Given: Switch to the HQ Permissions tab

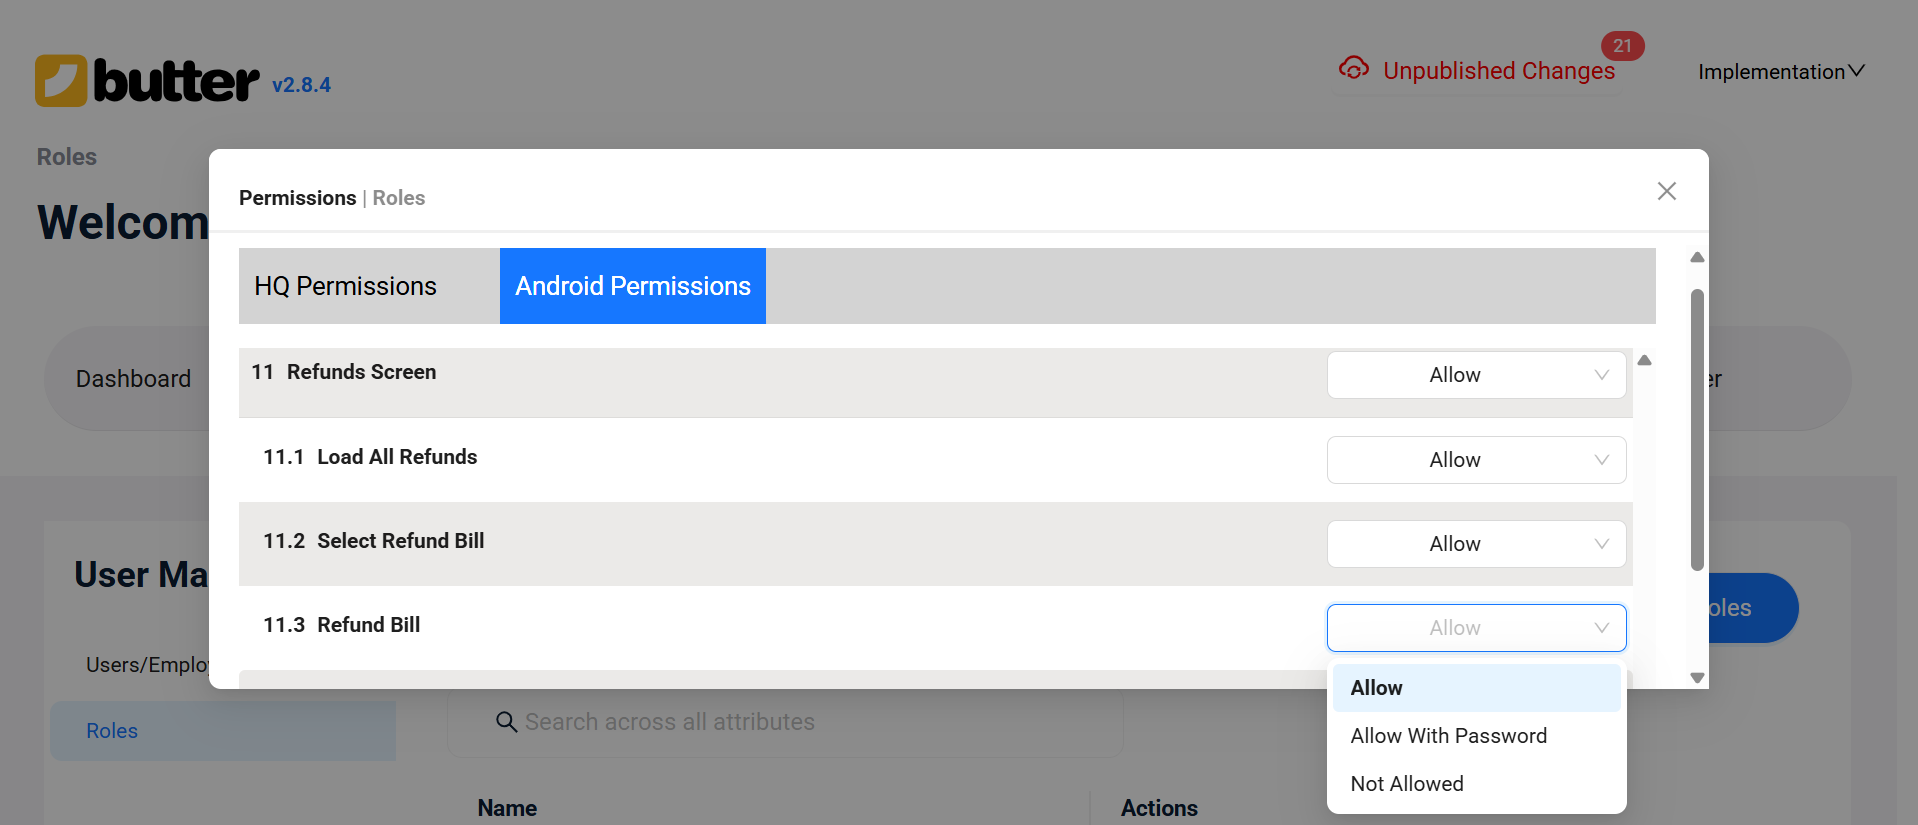Looking at the screenshot, I should 346,285.
